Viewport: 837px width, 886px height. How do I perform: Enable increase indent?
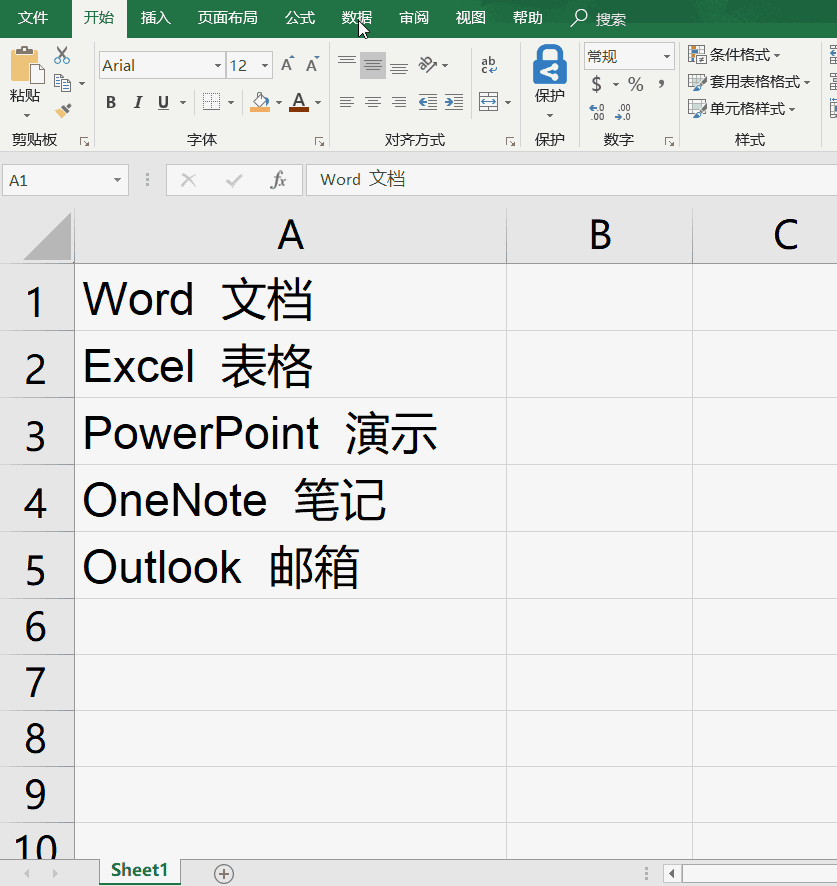point(454,102)
